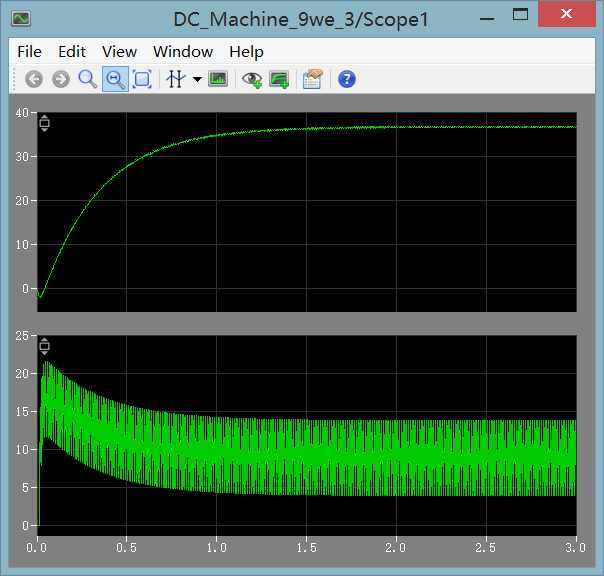The width and height of the screenshot is (604, 576).
Task: Click the 1.5 time axis label
Action: coord(306,547)
